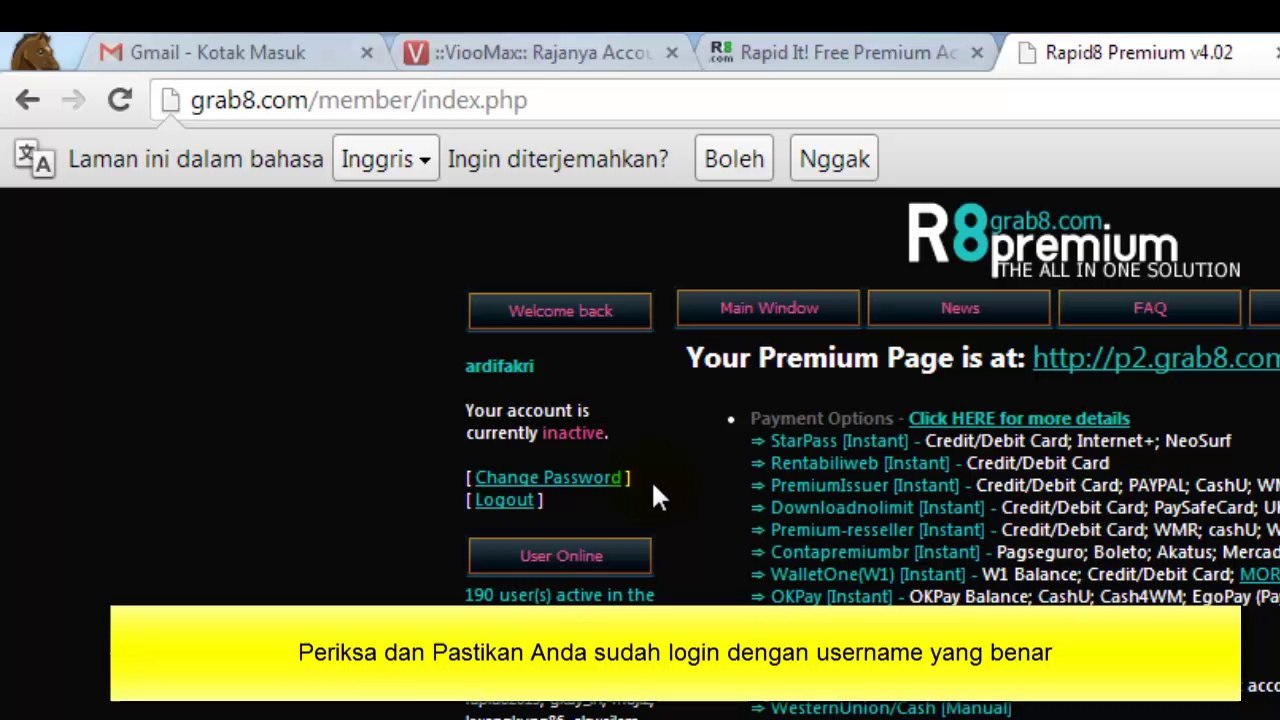Switch to the ViooMax Rajanya Account tab
Image resolution: width=1280 pixels, height=720 pixels.
coord(540,53)
